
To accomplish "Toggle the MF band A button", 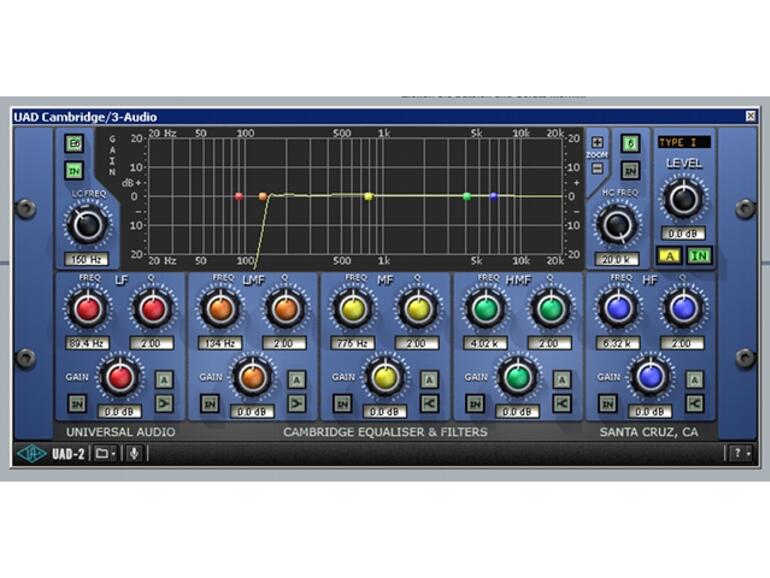I will [429, 380].
